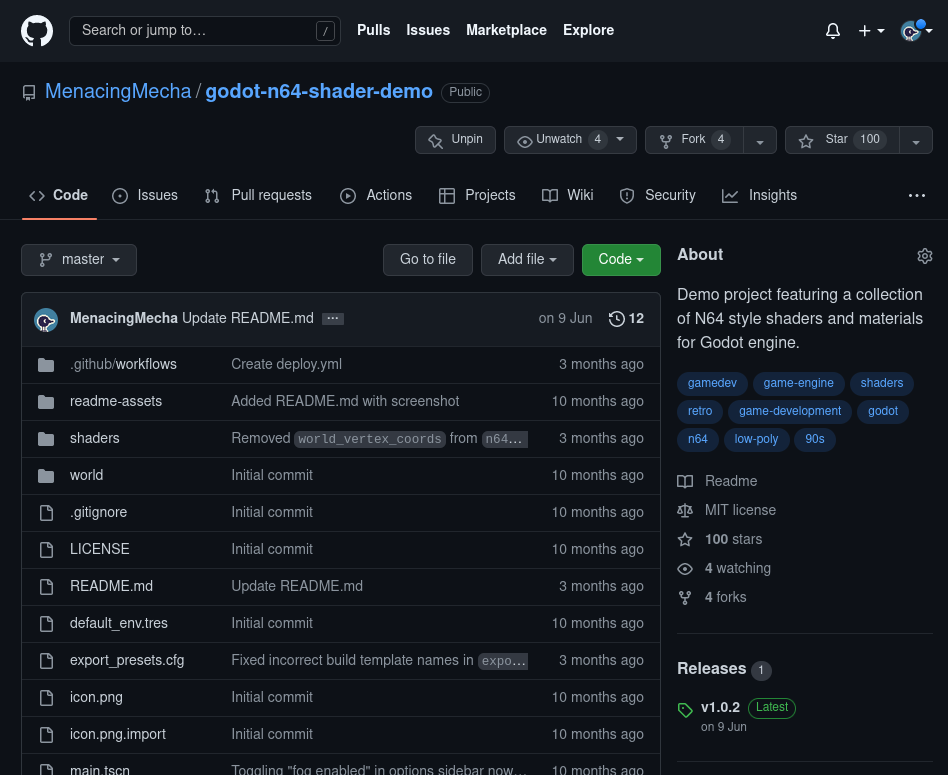This screenshot has width=948, height=775.
Task: View 12 commits history
Action: tap(626, 319)
